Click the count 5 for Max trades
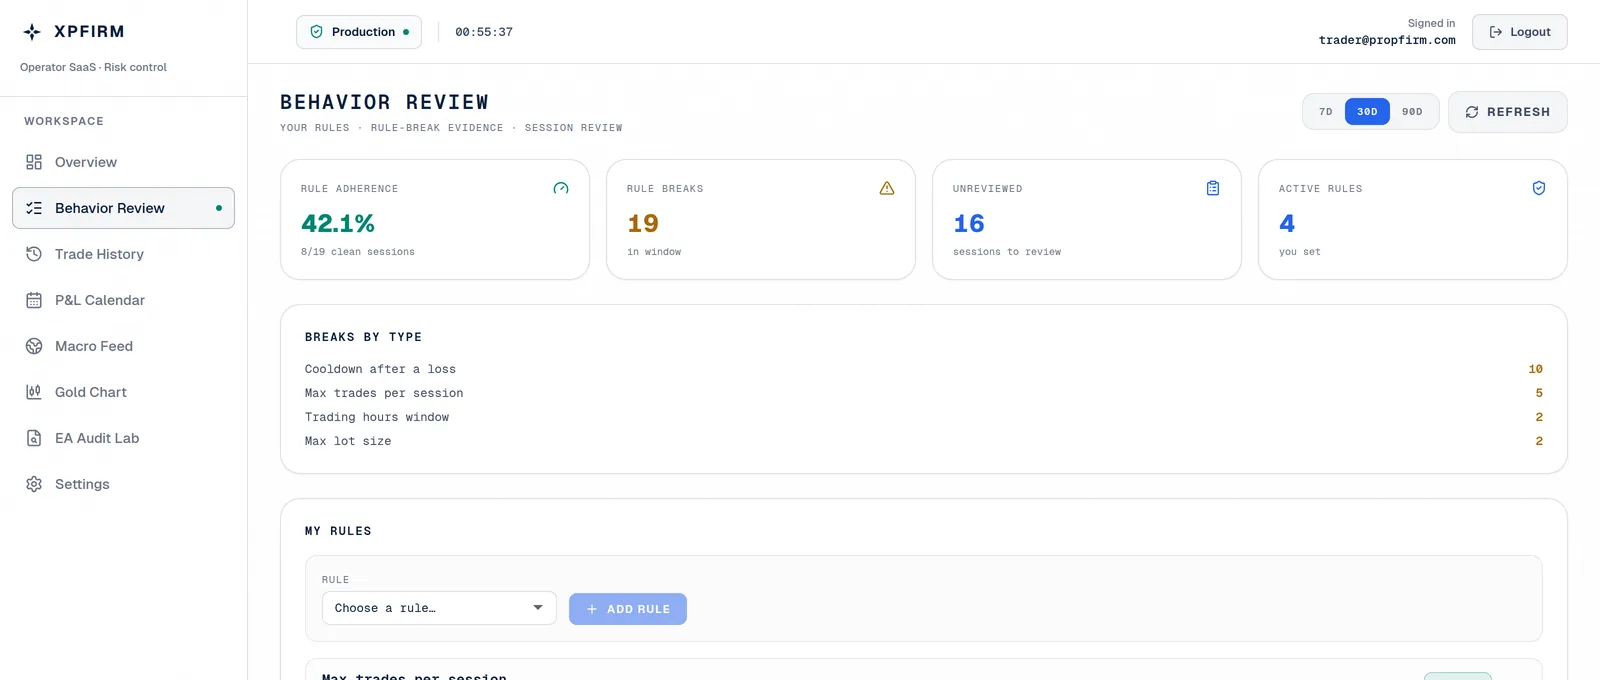1600x680 pixels. pyautogui.click(x=1539, y=393)
